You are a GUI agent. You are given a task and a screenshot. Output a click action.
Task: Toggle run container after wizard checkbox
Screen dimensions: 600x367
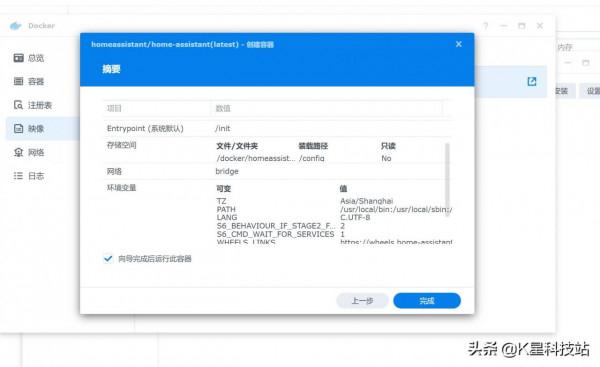tap(108, 259)
